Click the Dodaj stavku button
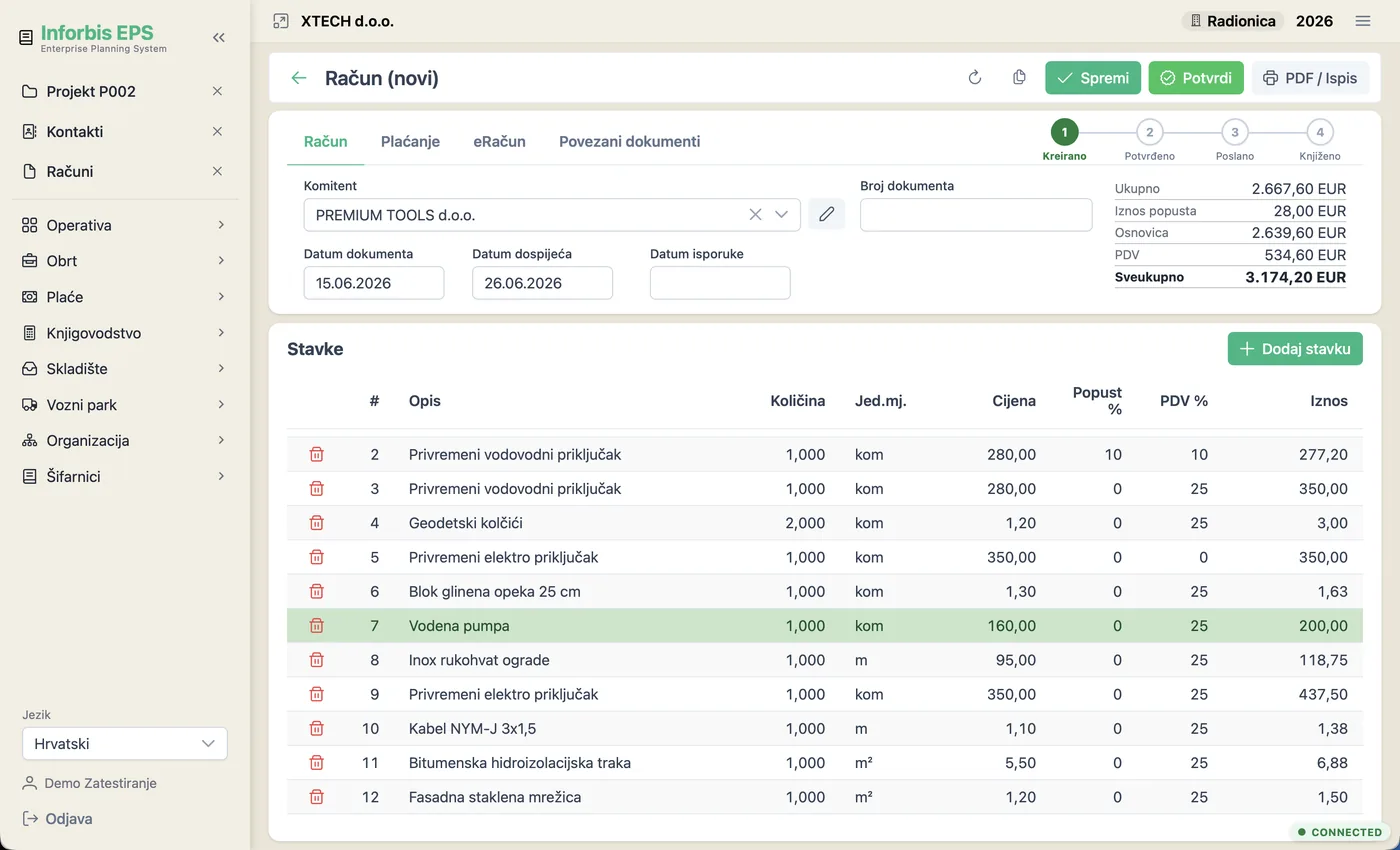The height and width of the screenshot is (850, 1400). 1295,349
